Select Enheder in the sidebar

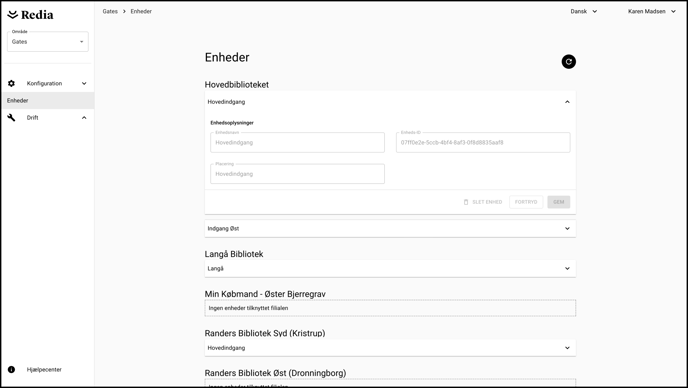[48, 101]
